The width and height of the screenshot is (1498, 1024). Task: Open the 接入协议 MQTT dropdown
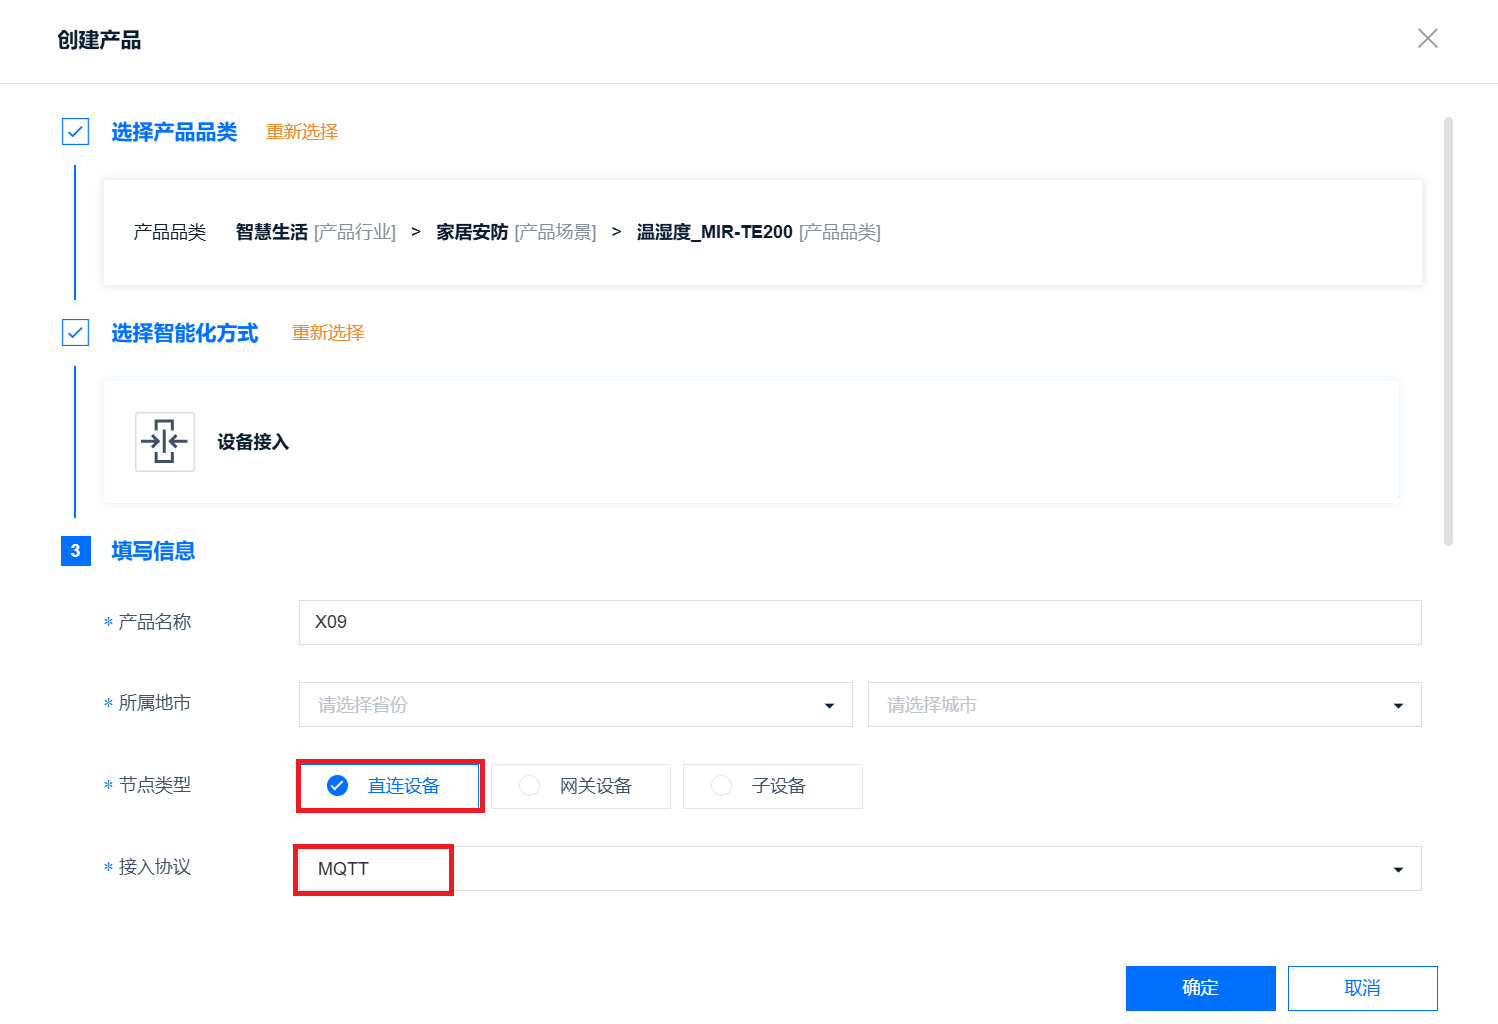pos(860,869)
